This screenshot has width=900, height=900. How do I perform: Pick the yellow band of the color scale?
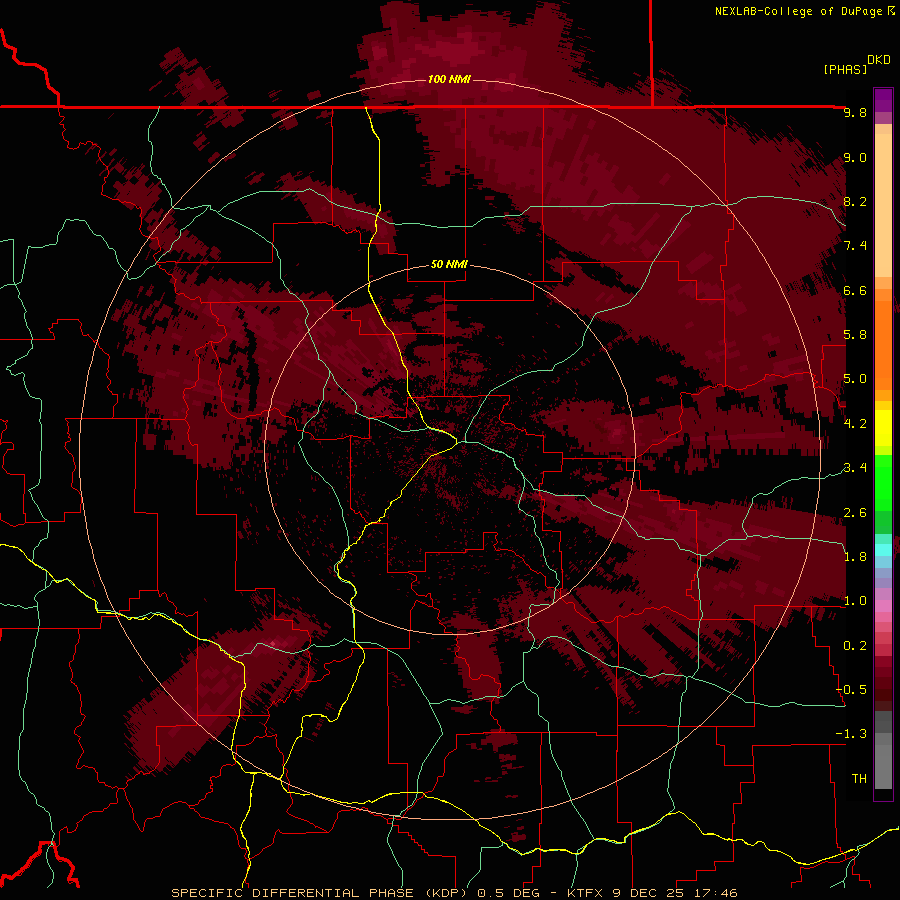coord(883,428)
